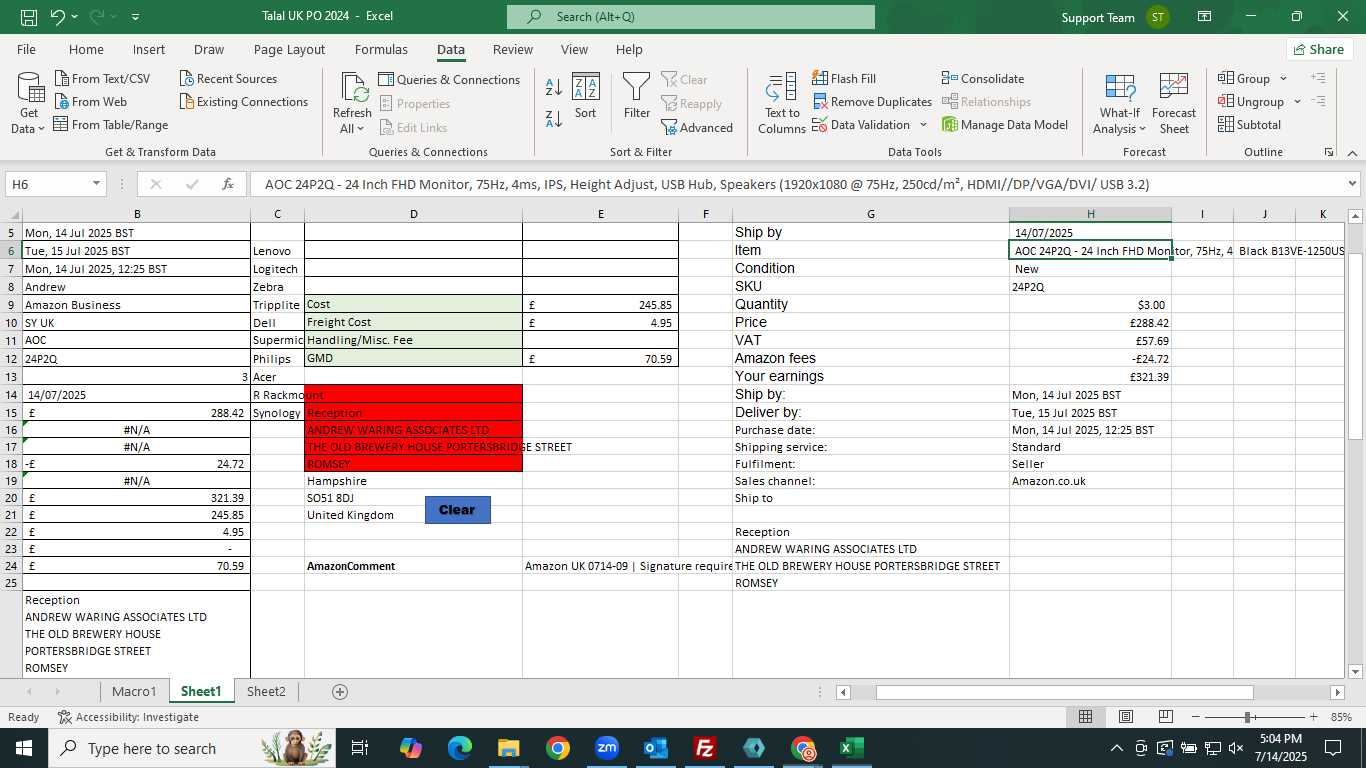This screenshot has width=1366, height=768.
Task: Collapse the ribbon
Action: coord(1352,152)
